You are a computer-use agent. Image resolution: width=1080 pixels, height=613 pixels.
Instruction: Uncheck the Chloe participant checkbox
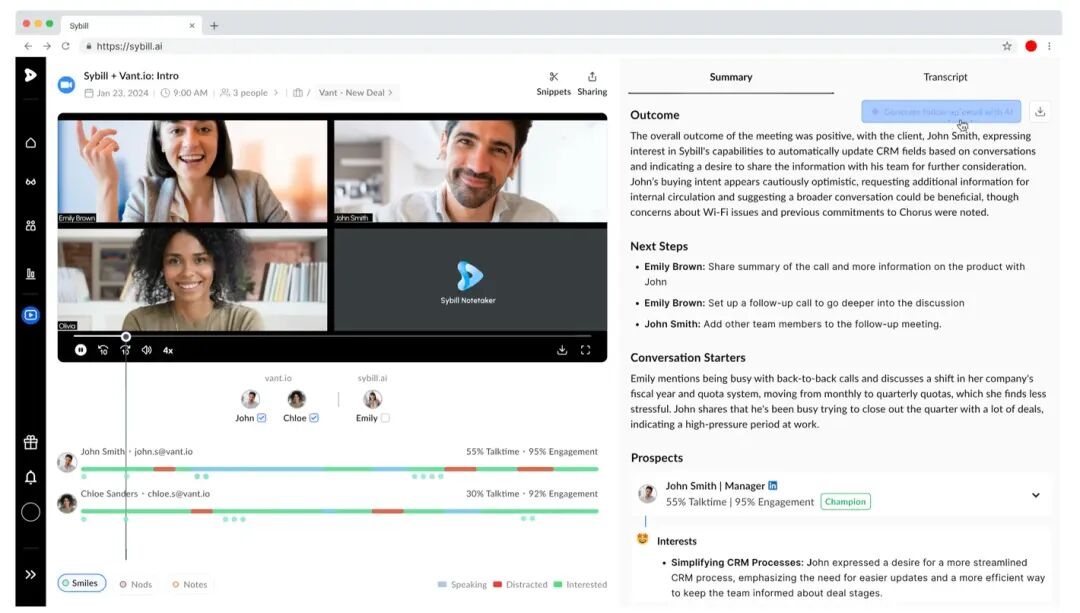314,418
